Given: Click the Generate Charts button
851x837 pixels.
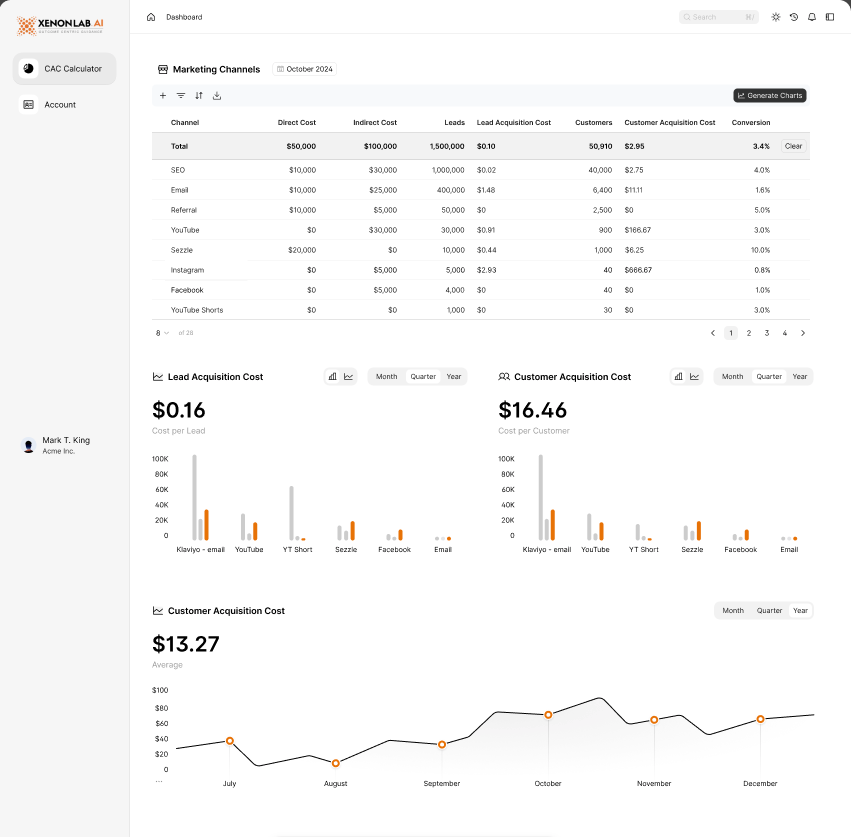Looking at the screenshot, I should pos(769,95).
